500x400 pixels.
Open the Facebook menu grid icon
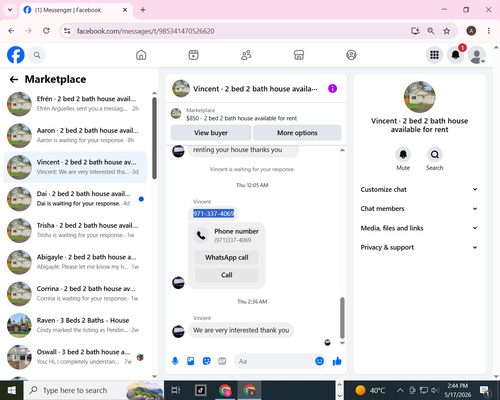pos(434,55)
